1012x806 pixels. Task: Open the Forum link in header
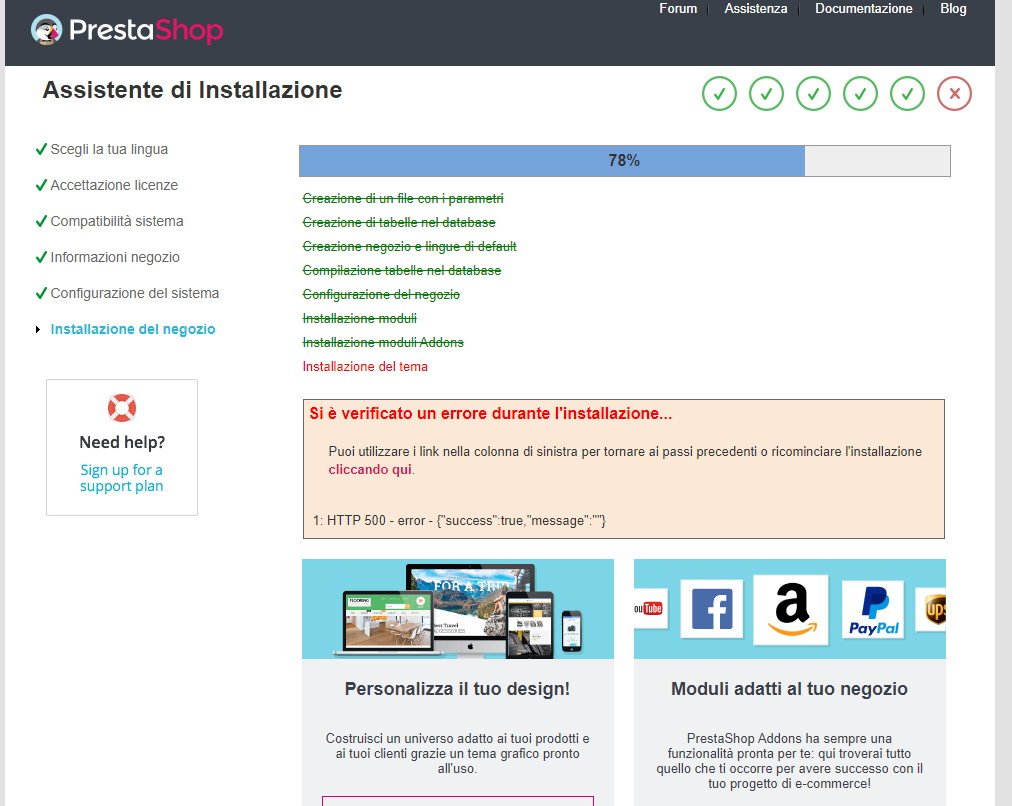coord(678,8)
